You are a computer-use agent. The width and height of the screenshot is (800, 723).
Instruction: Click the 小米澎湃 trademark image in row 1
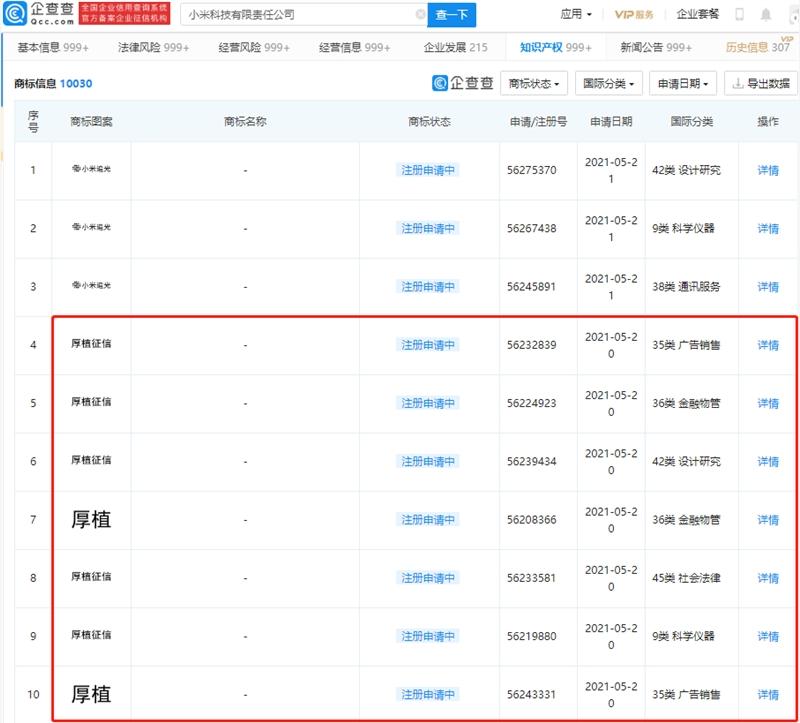91,170
